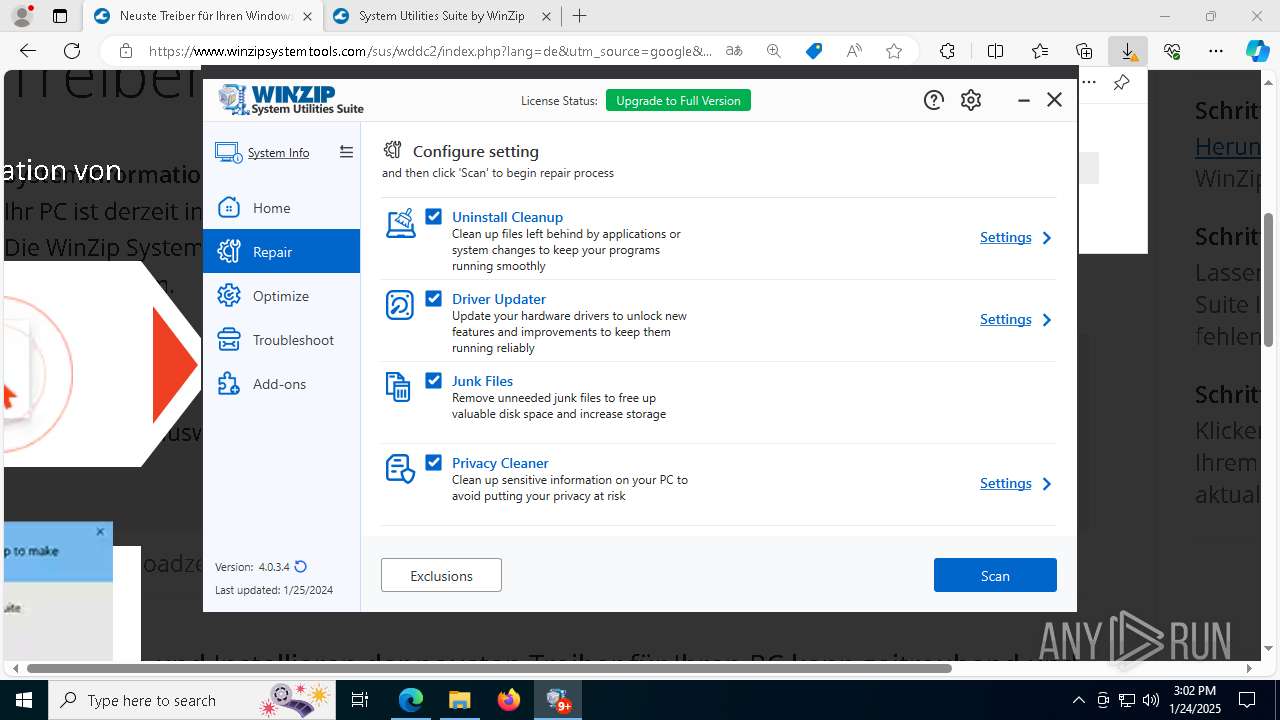Click the browser address bar URL
1280x720 pixels.
coord(430,51)
